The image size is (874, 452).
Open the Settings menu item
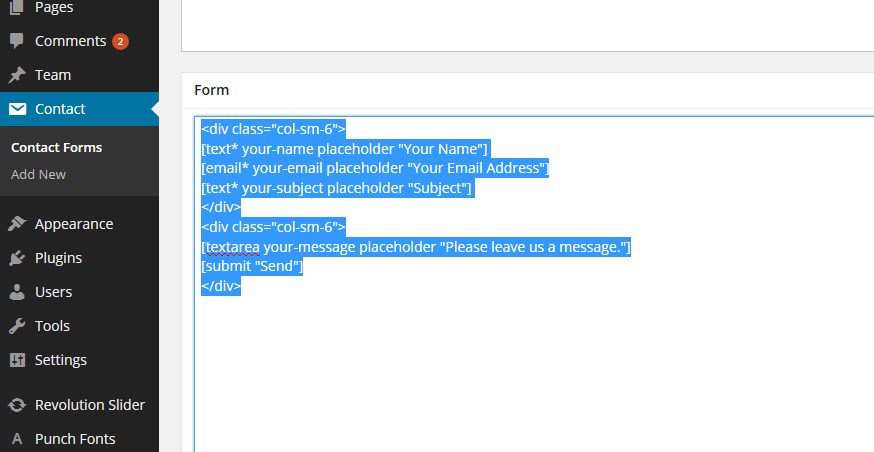[60, 360]
